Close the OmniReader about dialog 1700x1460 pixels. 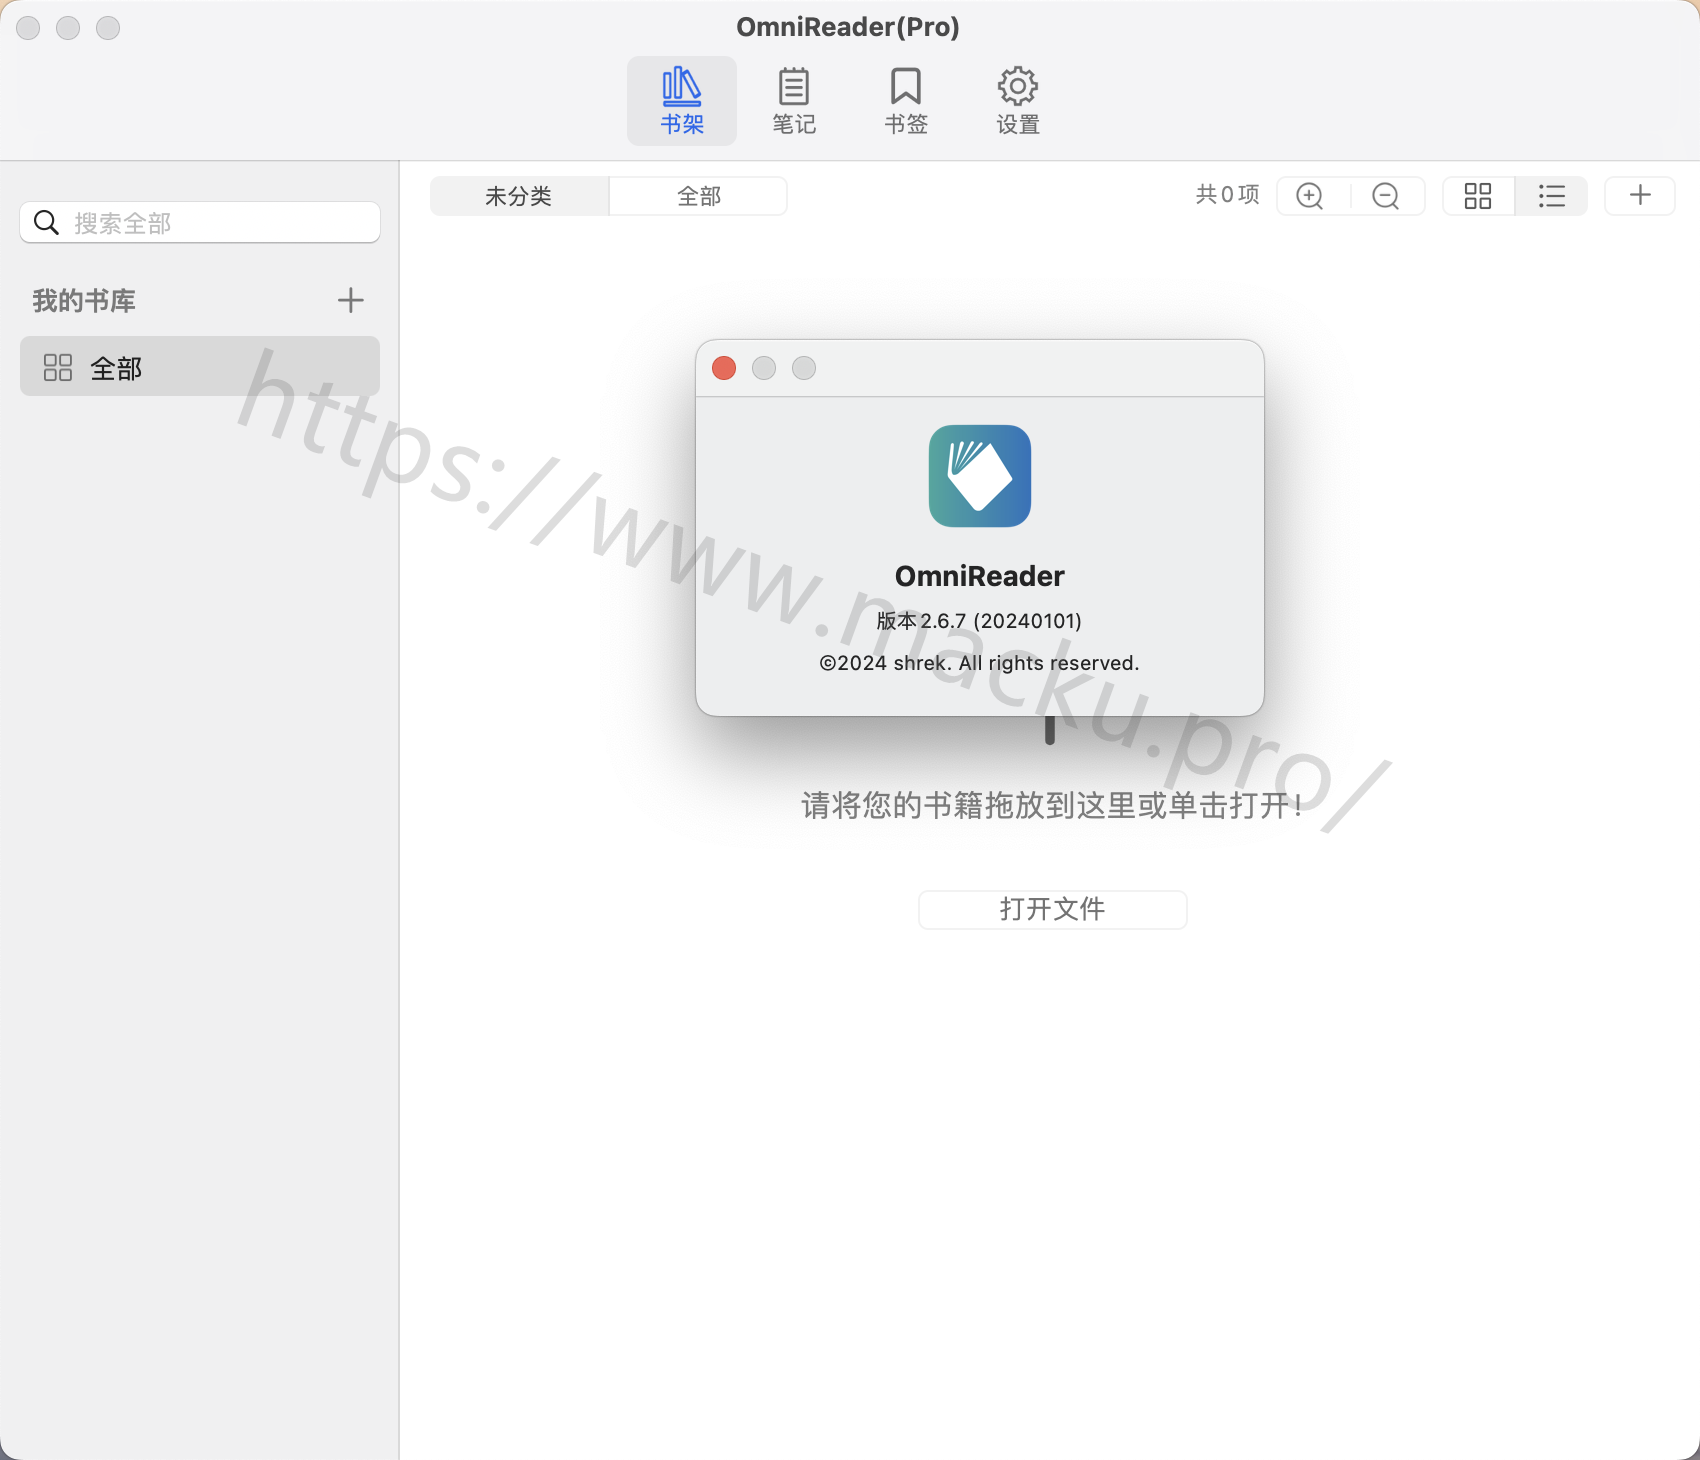pyautogui.click(x=724, y=368)
